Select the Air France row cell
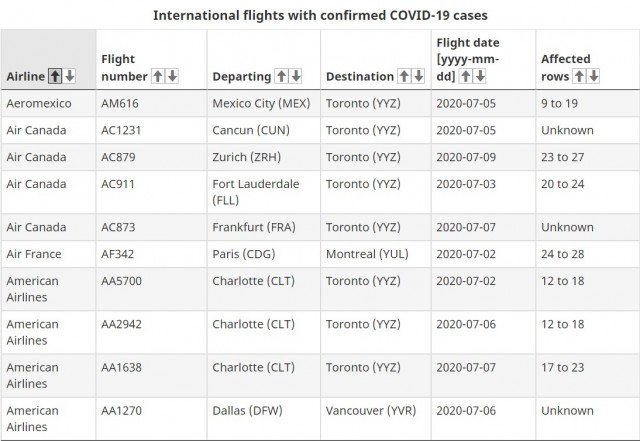640x441 pixels. coord(48,254)
